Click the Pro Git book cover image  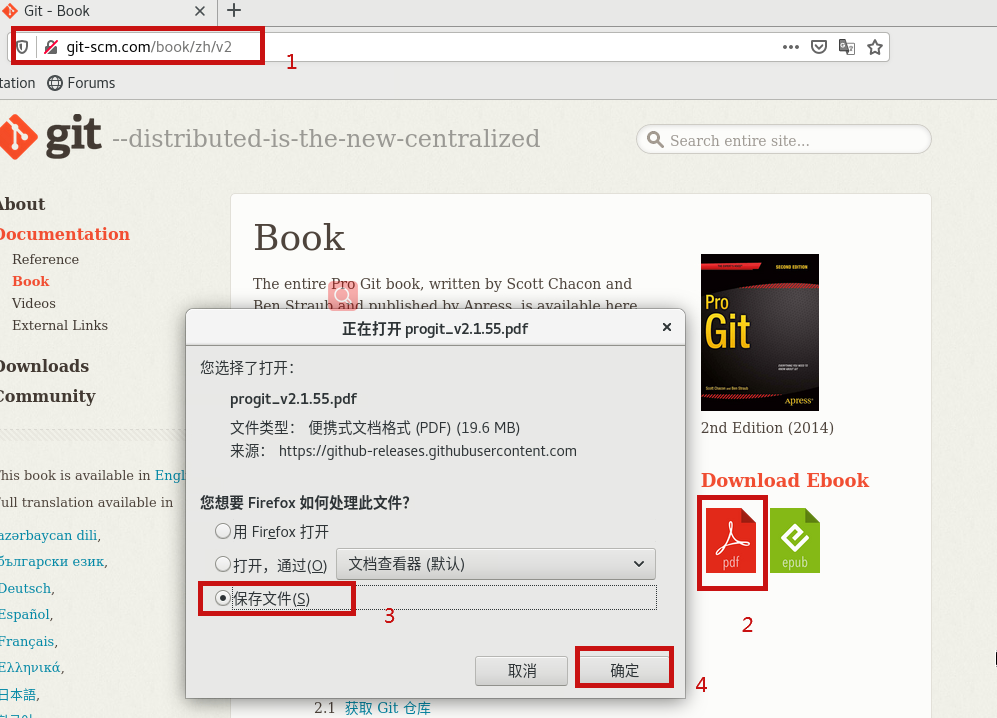pyautogui.click(x=760, y=333)
